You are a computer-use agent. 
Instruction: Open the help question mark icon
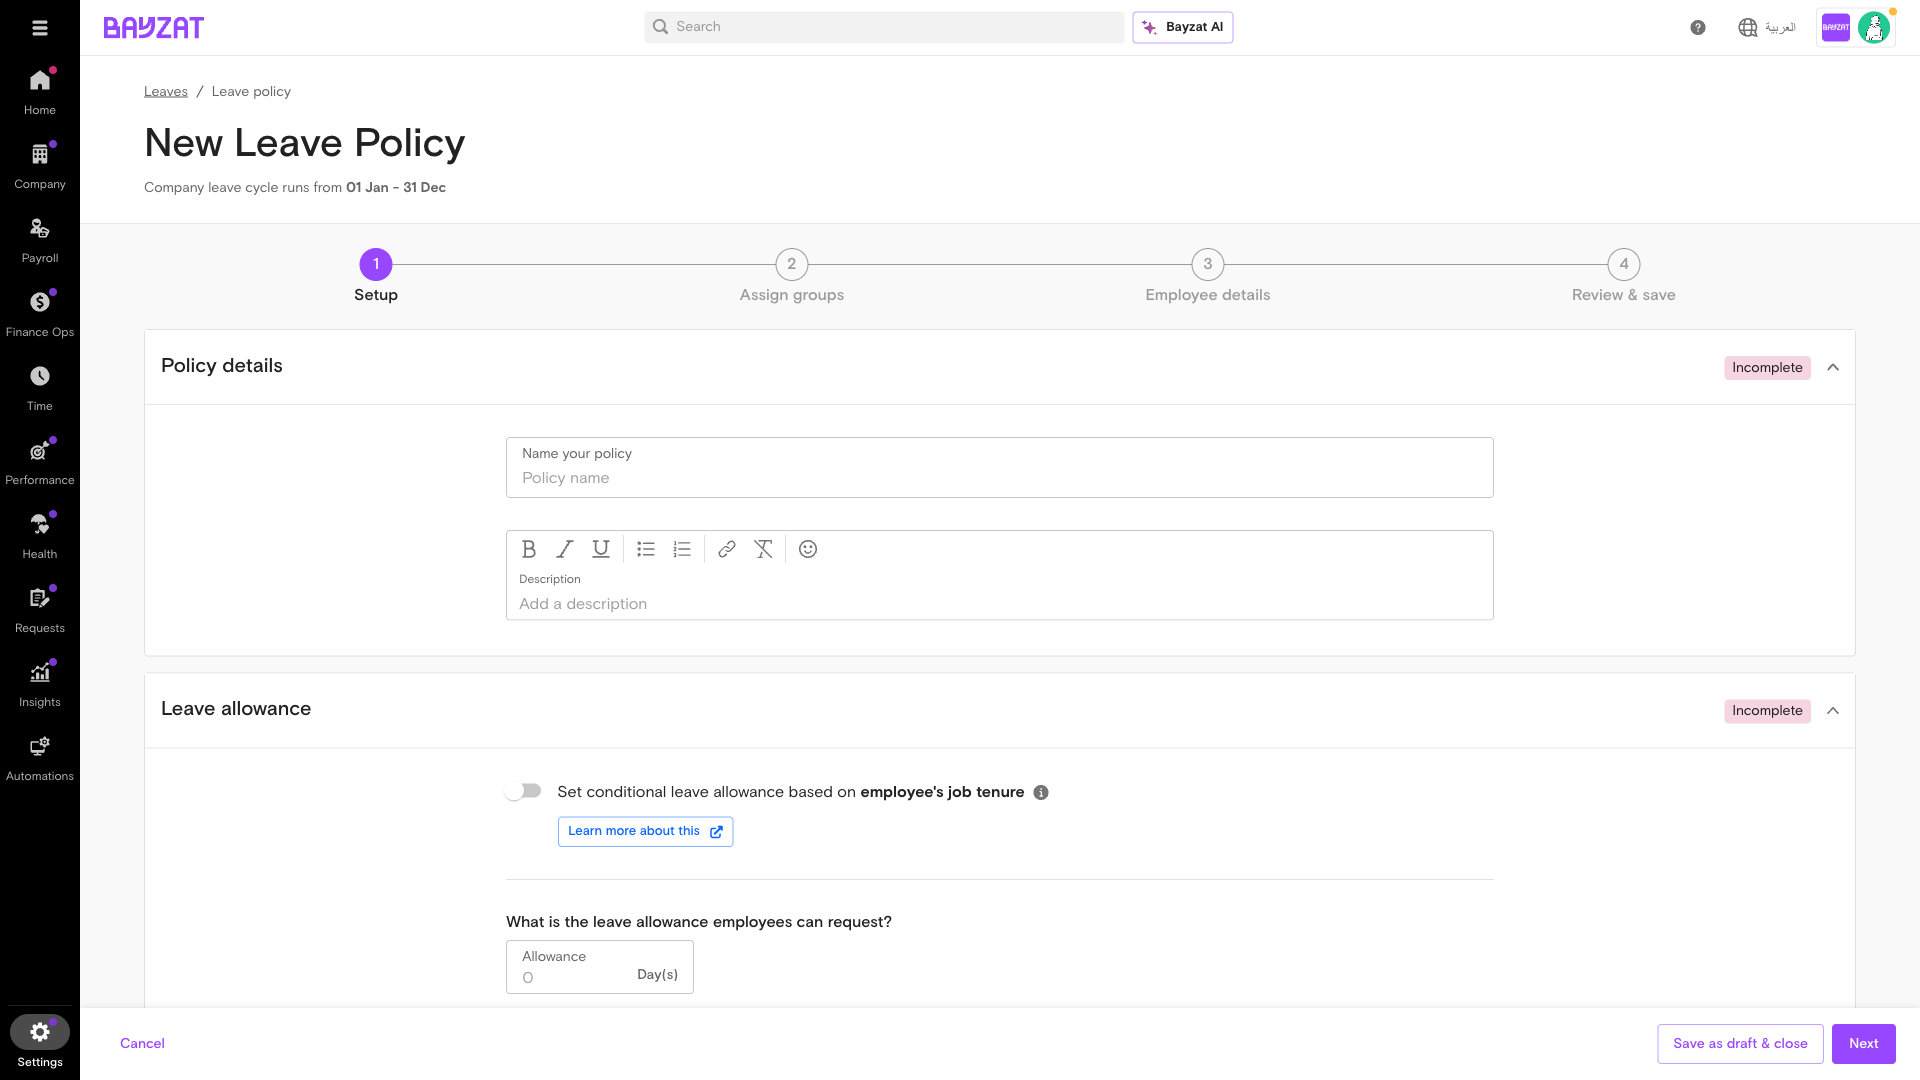coord(1698,28)
